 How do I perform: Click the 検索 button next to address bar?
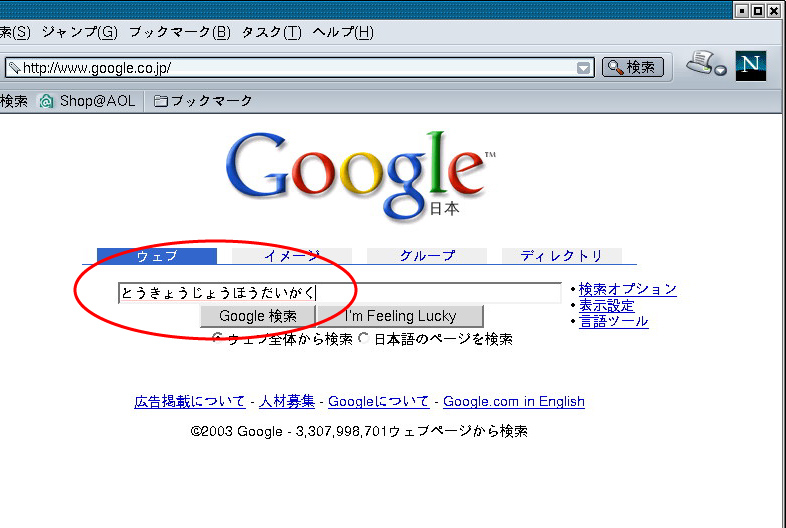633,67
